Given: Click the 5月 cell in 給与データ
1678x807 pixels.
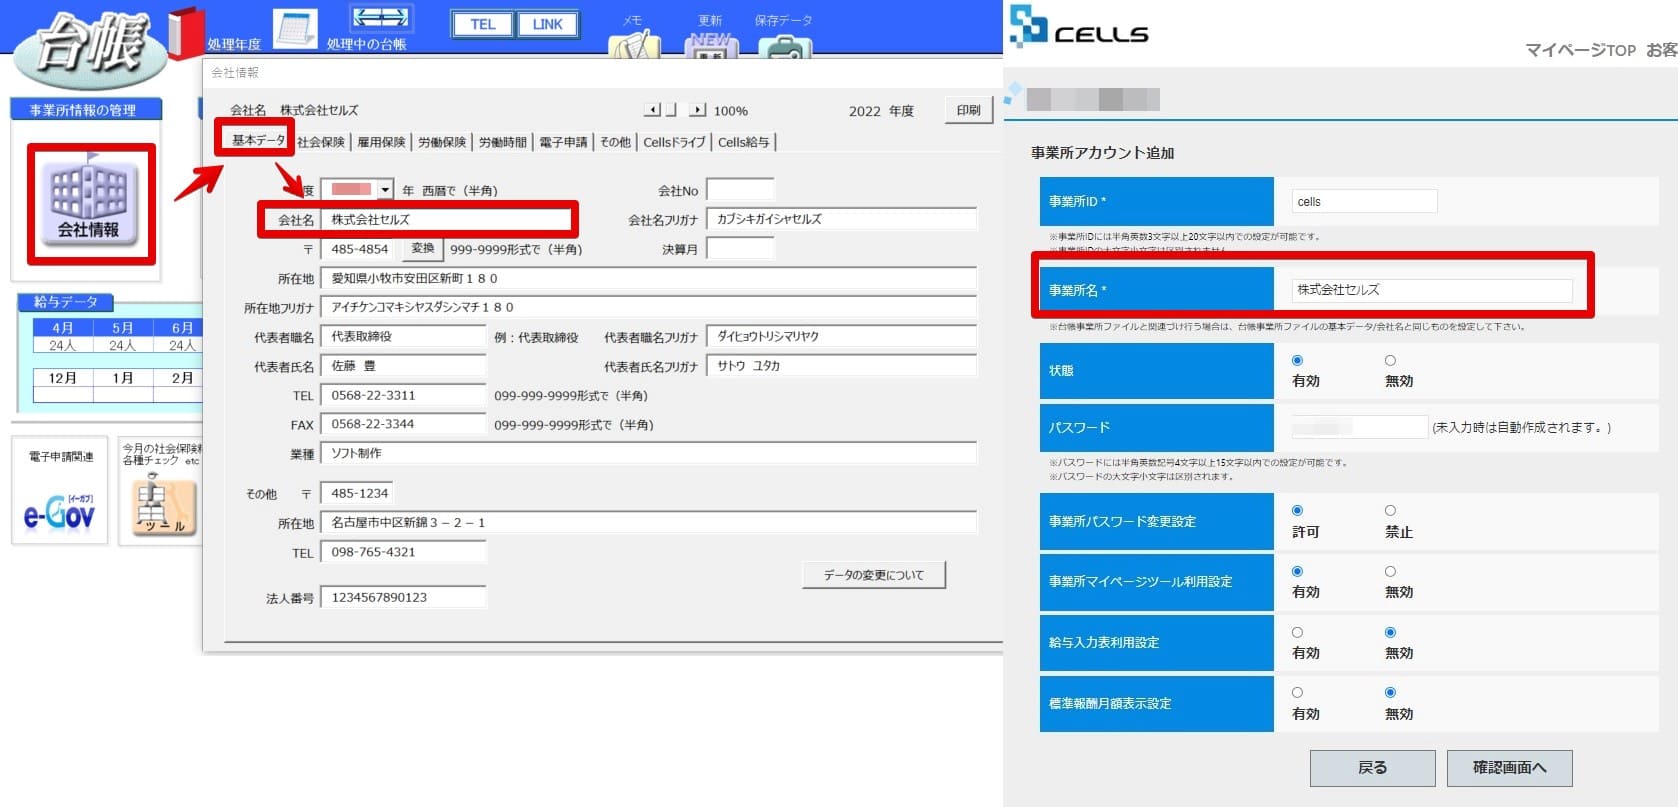Looking at the screenshot, I should [122, 328].
